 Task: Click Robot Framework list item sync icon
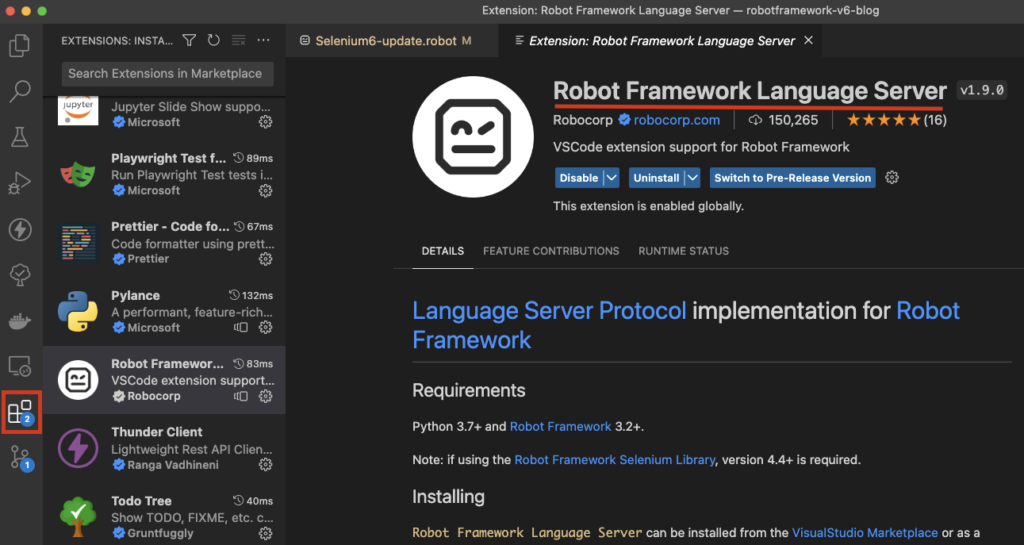tap(241, 396)
